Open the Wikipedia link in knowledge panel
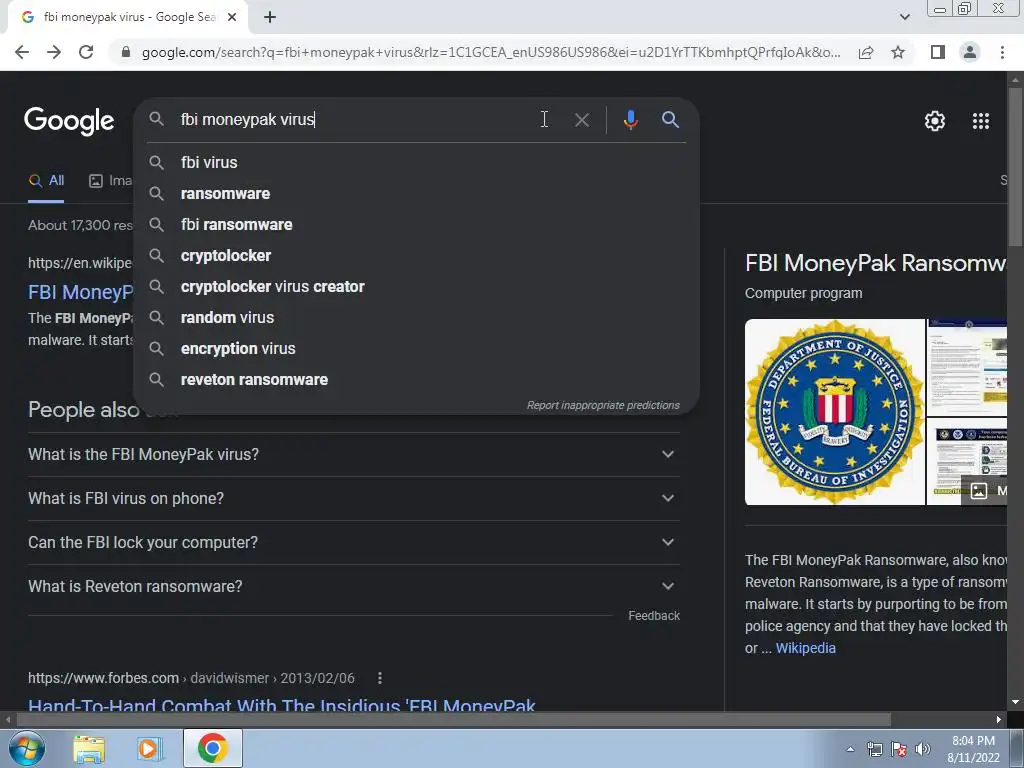 coord(805,648)
